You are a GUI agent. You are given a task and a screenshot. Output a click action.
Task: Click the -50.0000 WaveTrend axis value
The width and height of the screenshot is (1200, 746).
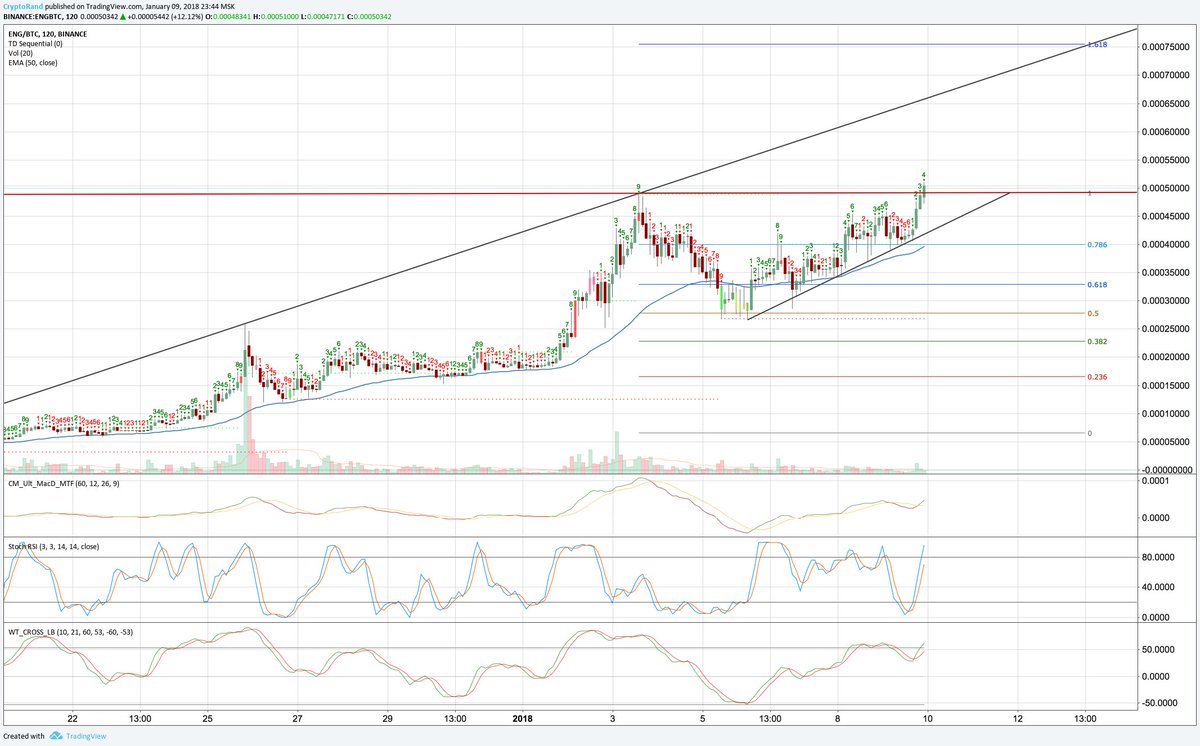(1162, 703)
